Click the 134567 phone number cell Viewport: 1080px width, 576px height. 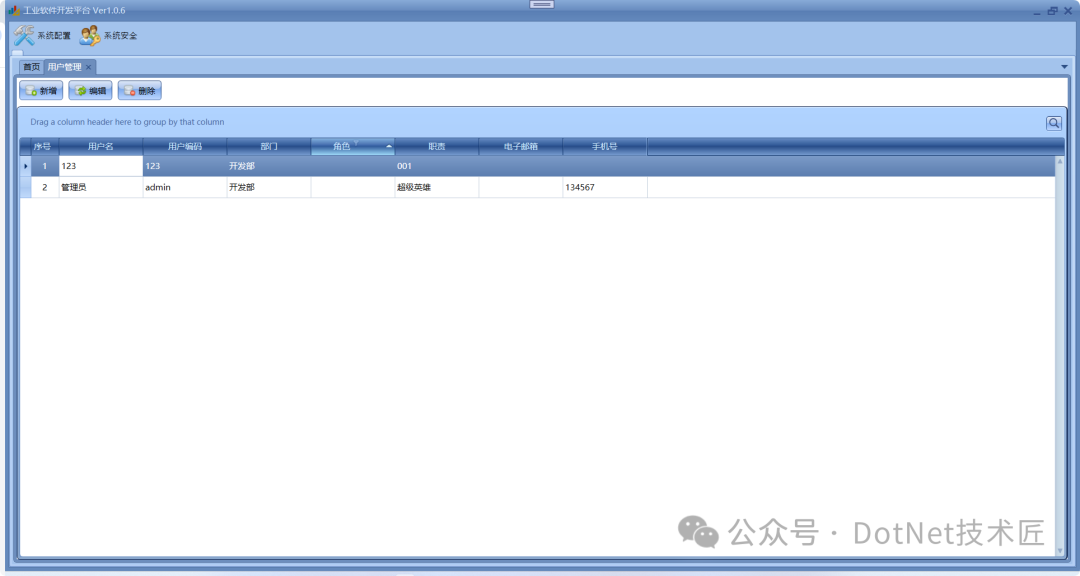(605, 187)
